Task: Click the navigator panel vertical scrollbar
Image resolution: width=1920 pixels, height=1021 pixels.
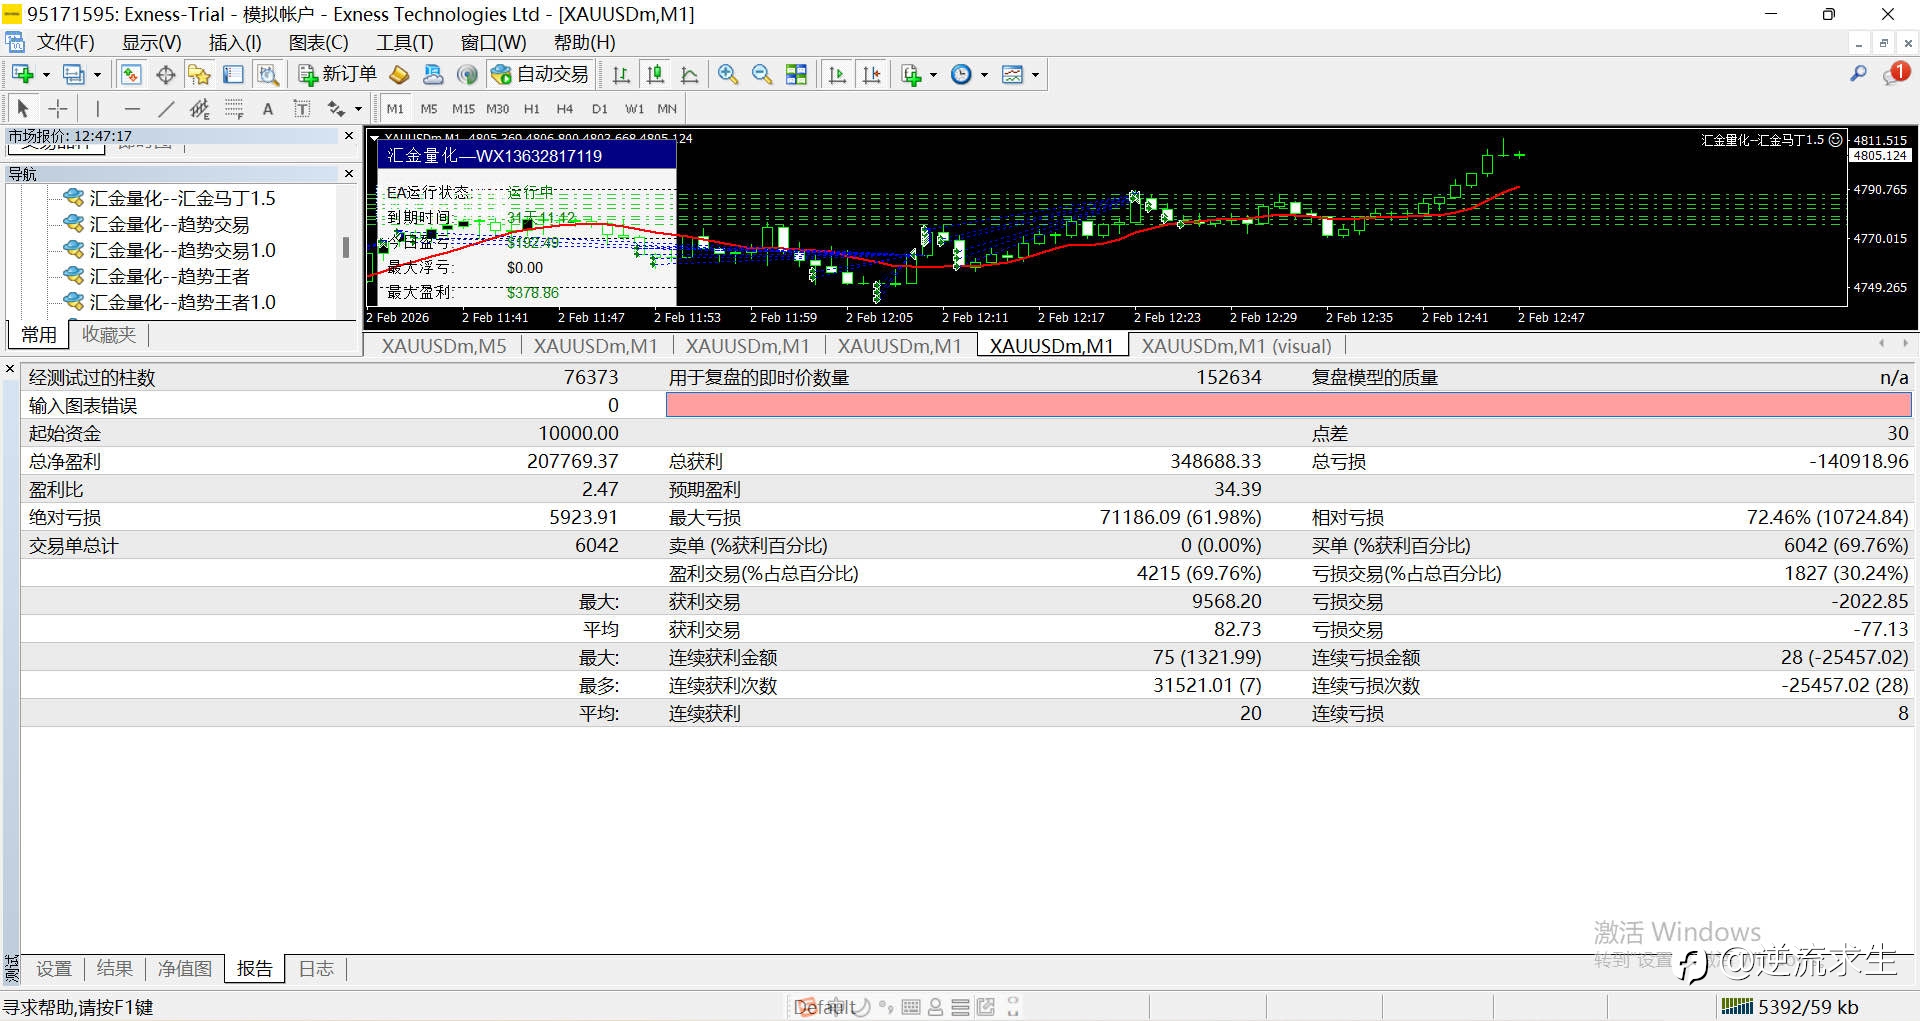Action: pyautogui.click(x=346, y=247)
